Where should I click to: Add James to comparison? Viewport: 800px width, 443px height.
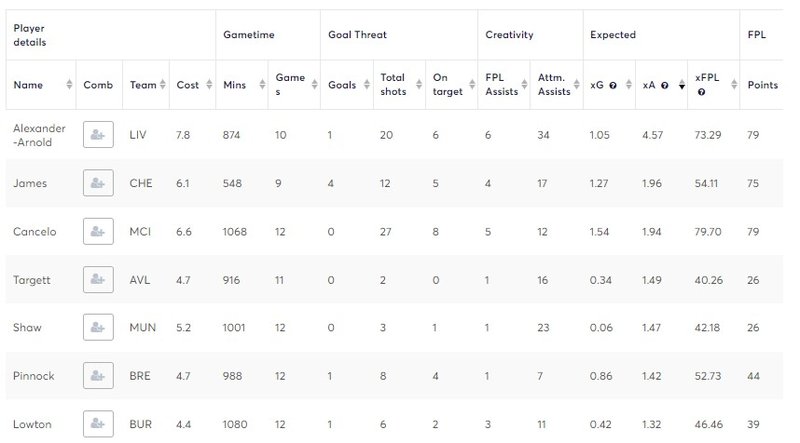pos(98,183)
